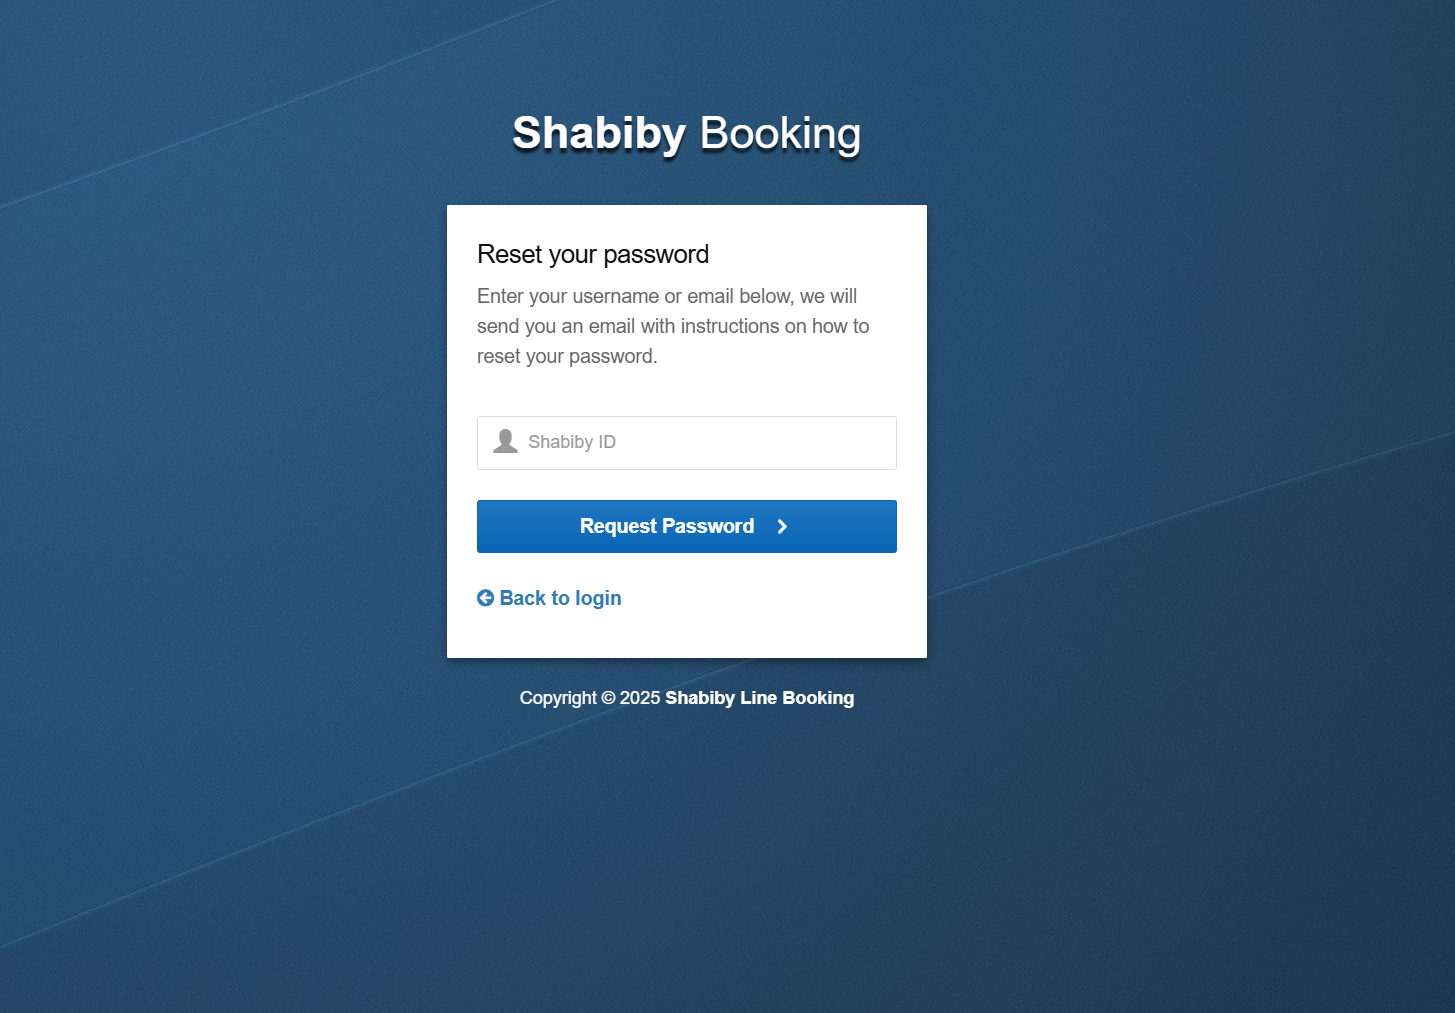The image size is (1455, 1013).
Task: Click the Request Password label text
Action: [667, 526]
